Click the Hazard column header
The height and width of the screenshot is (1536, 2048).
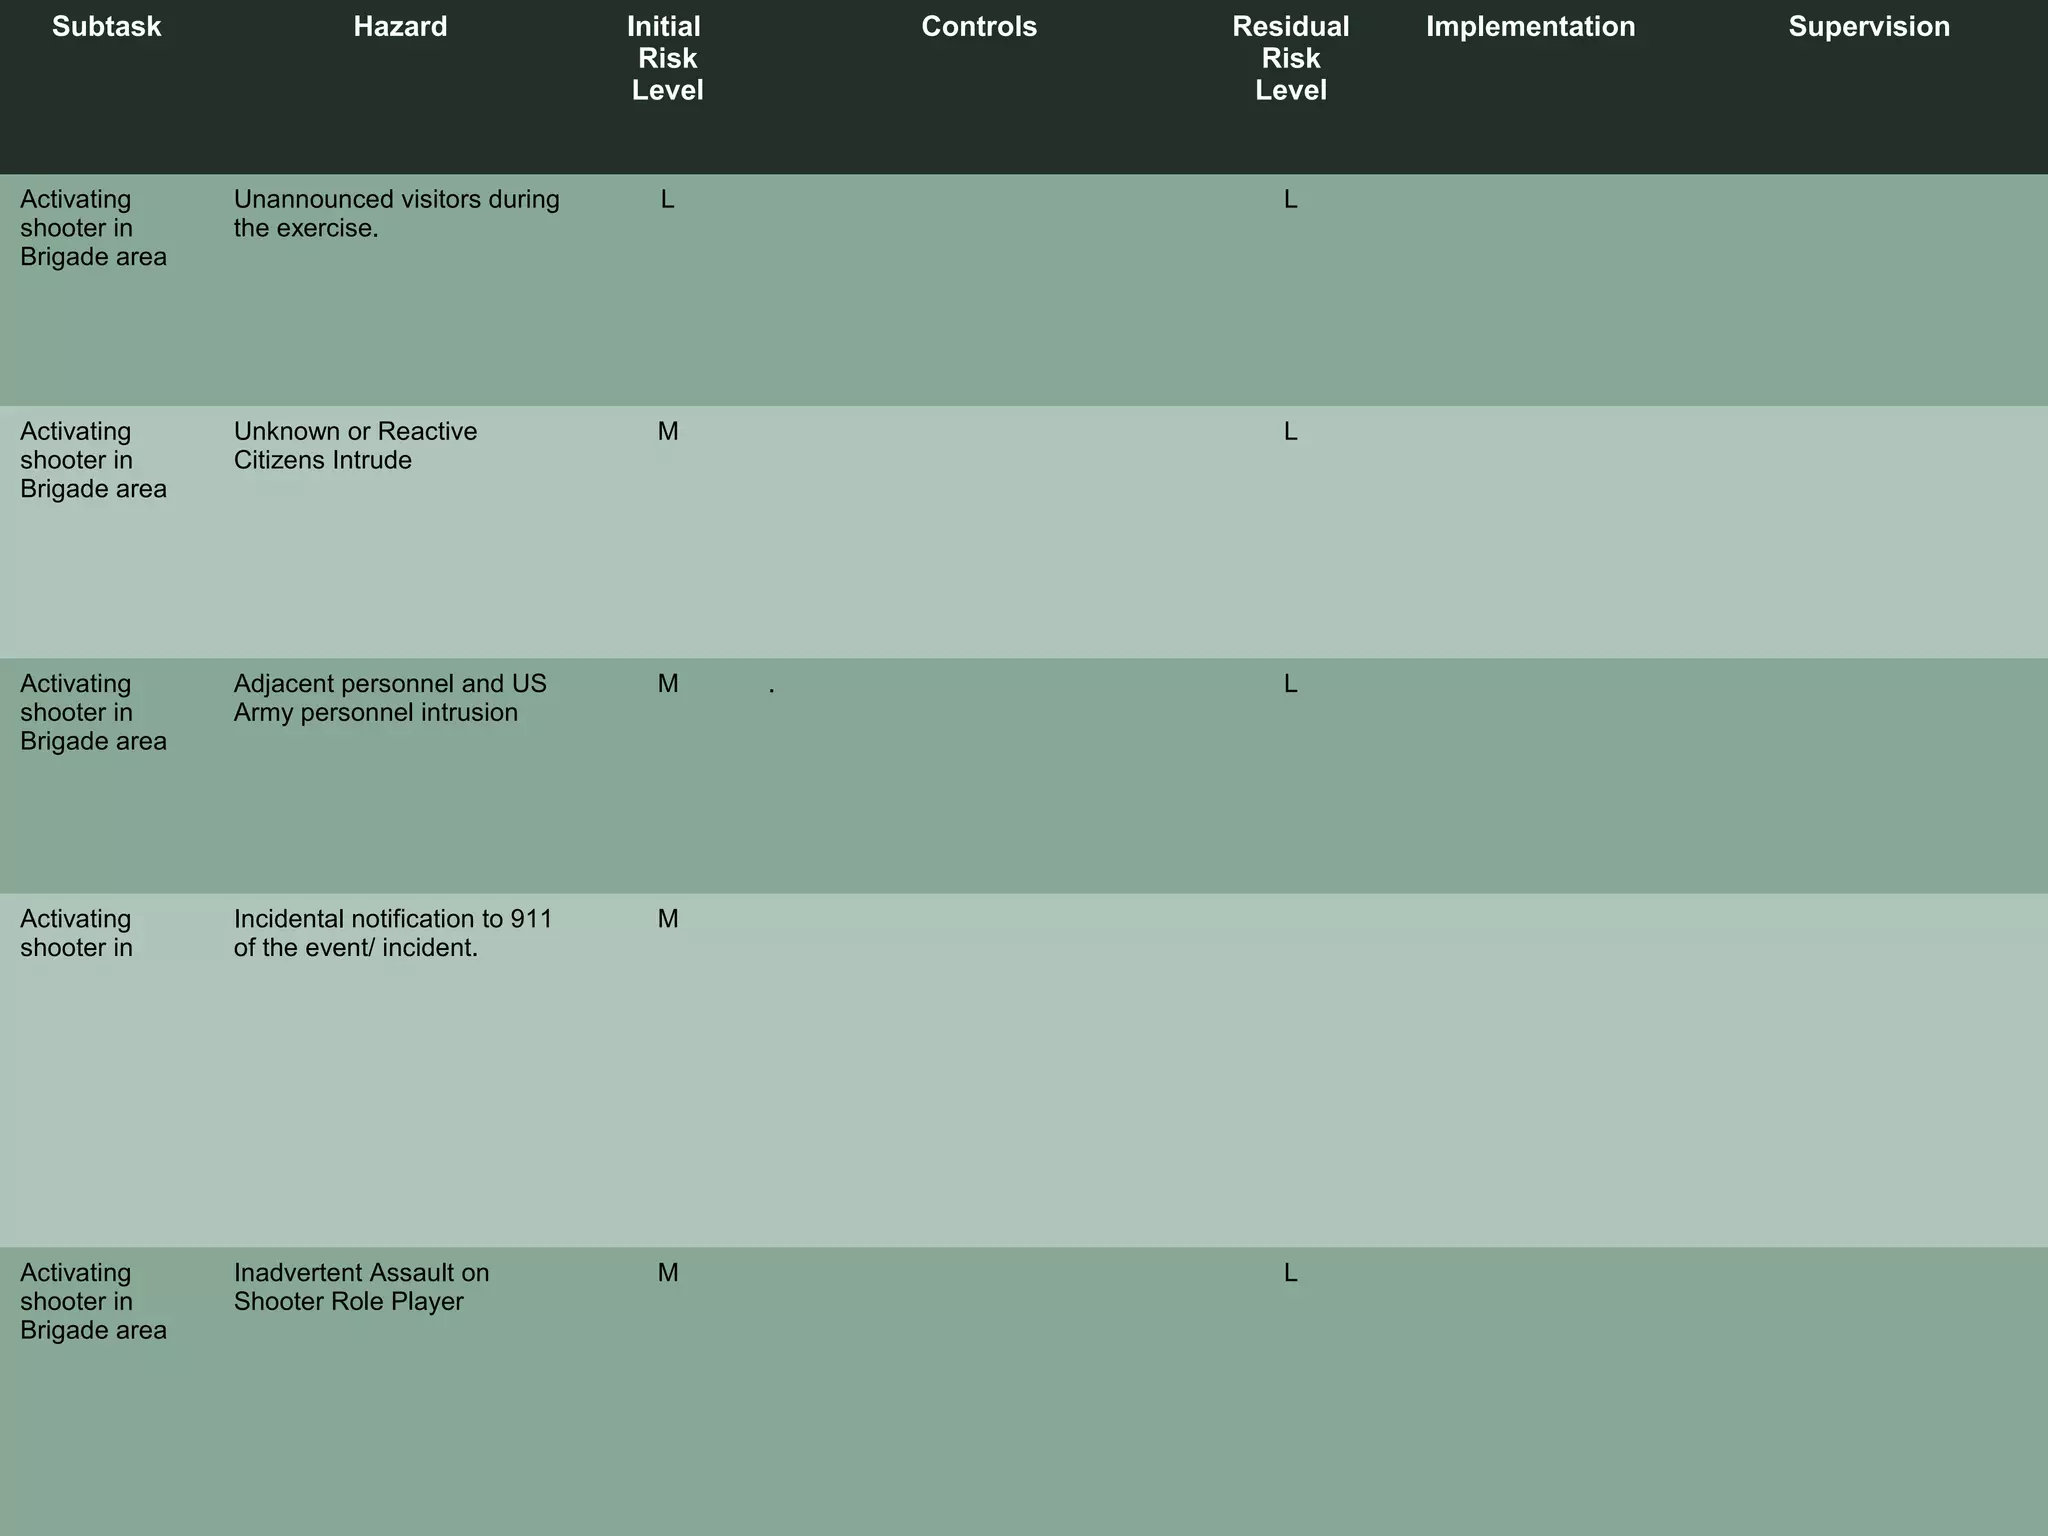pos(400,27)
